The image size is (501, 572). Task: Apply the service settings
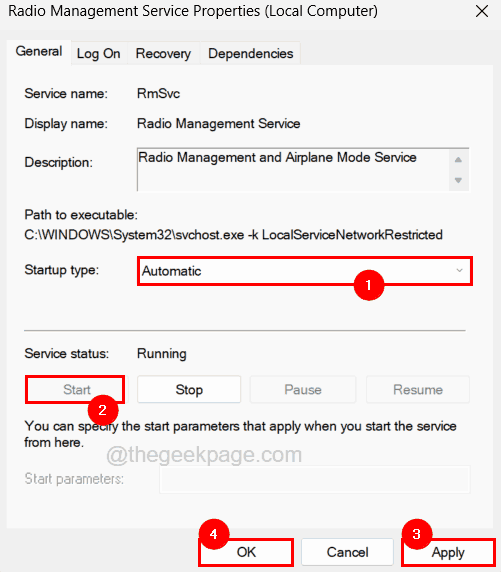(x=448, y=552)
